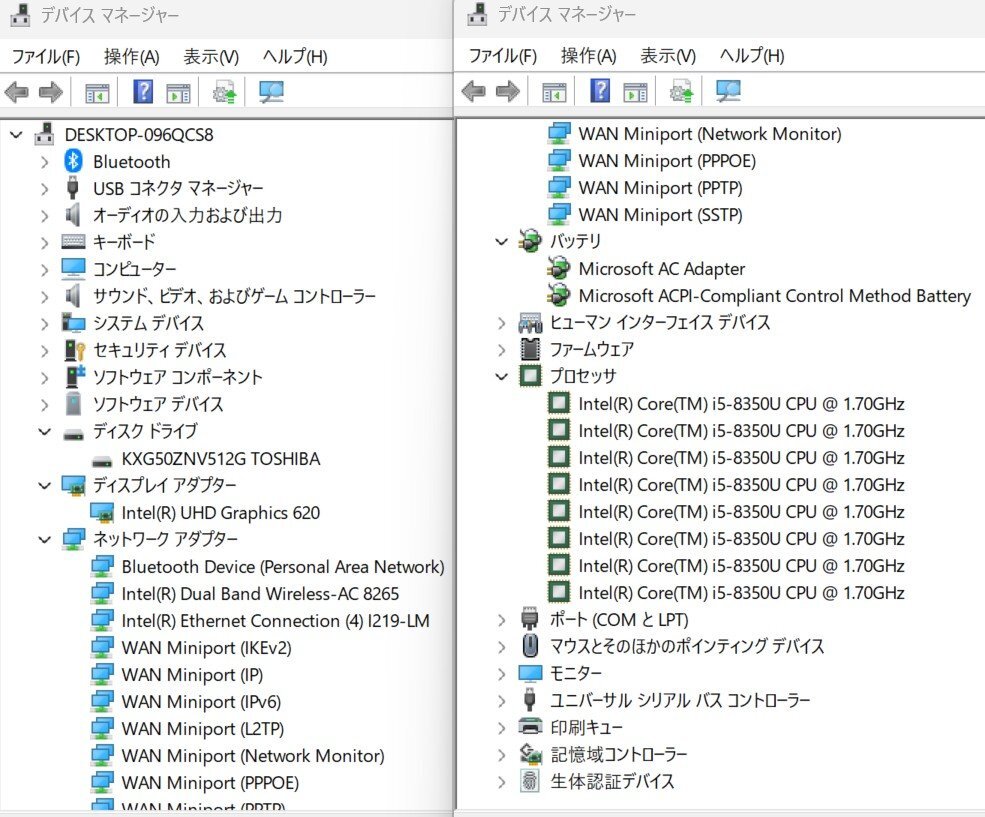Click the update driver icon in the left window toolbar
The width and height of the screenshot is (985, 817).
coord(224,92)
